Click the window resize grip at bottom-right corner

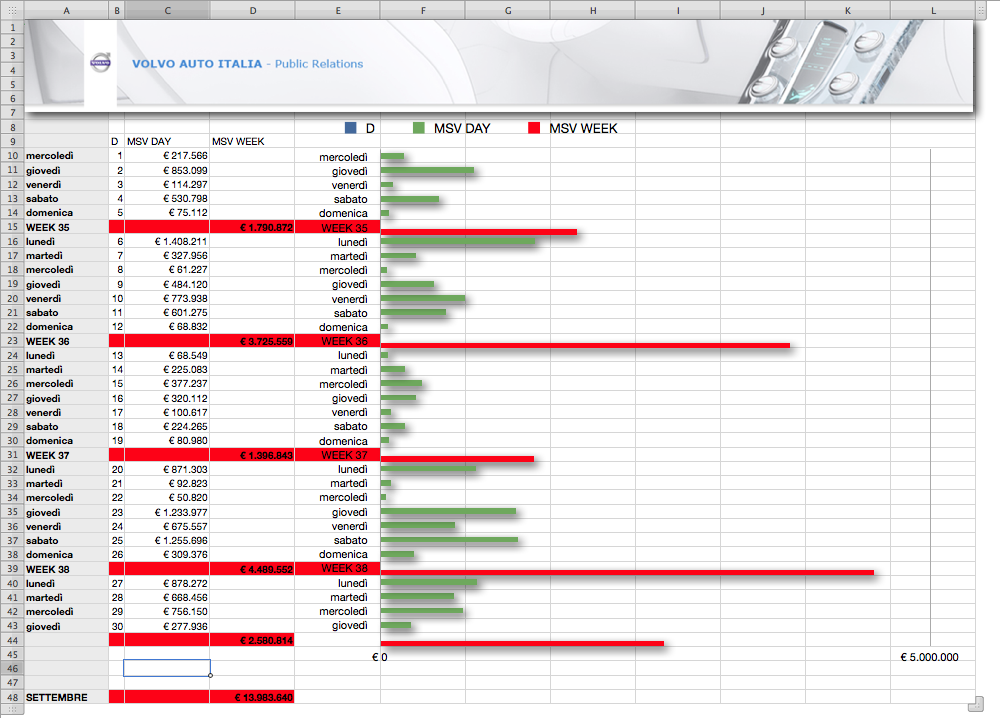(979, 703)
